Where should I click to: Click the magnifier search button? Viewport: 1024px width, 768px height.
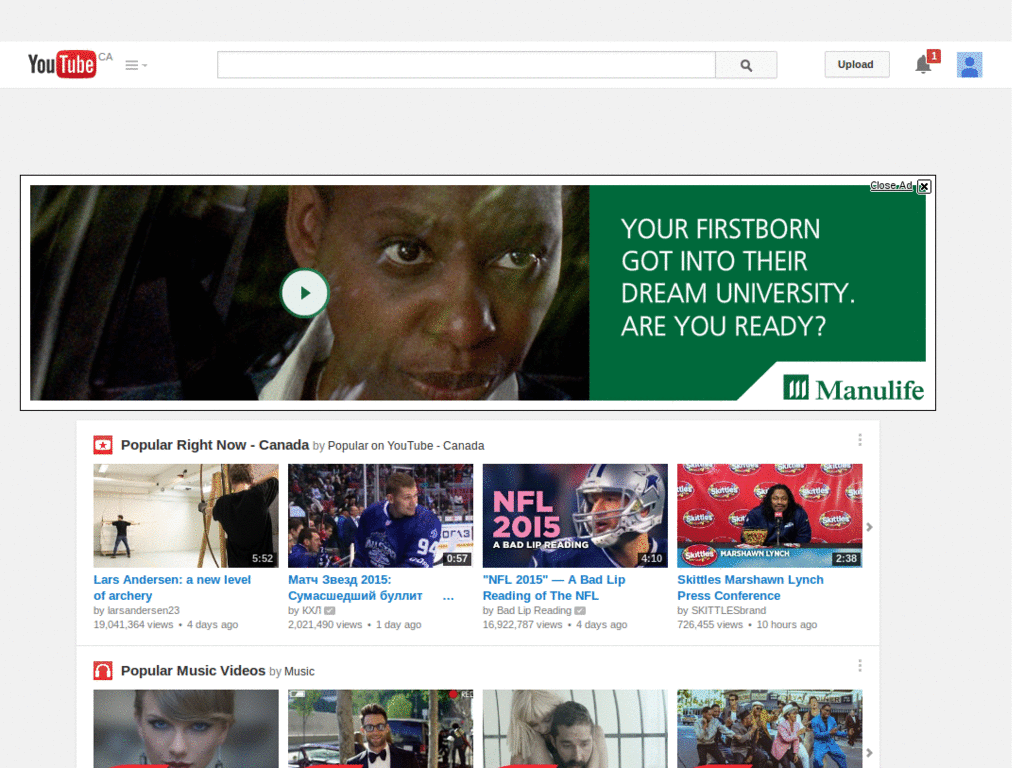point(746,65)
